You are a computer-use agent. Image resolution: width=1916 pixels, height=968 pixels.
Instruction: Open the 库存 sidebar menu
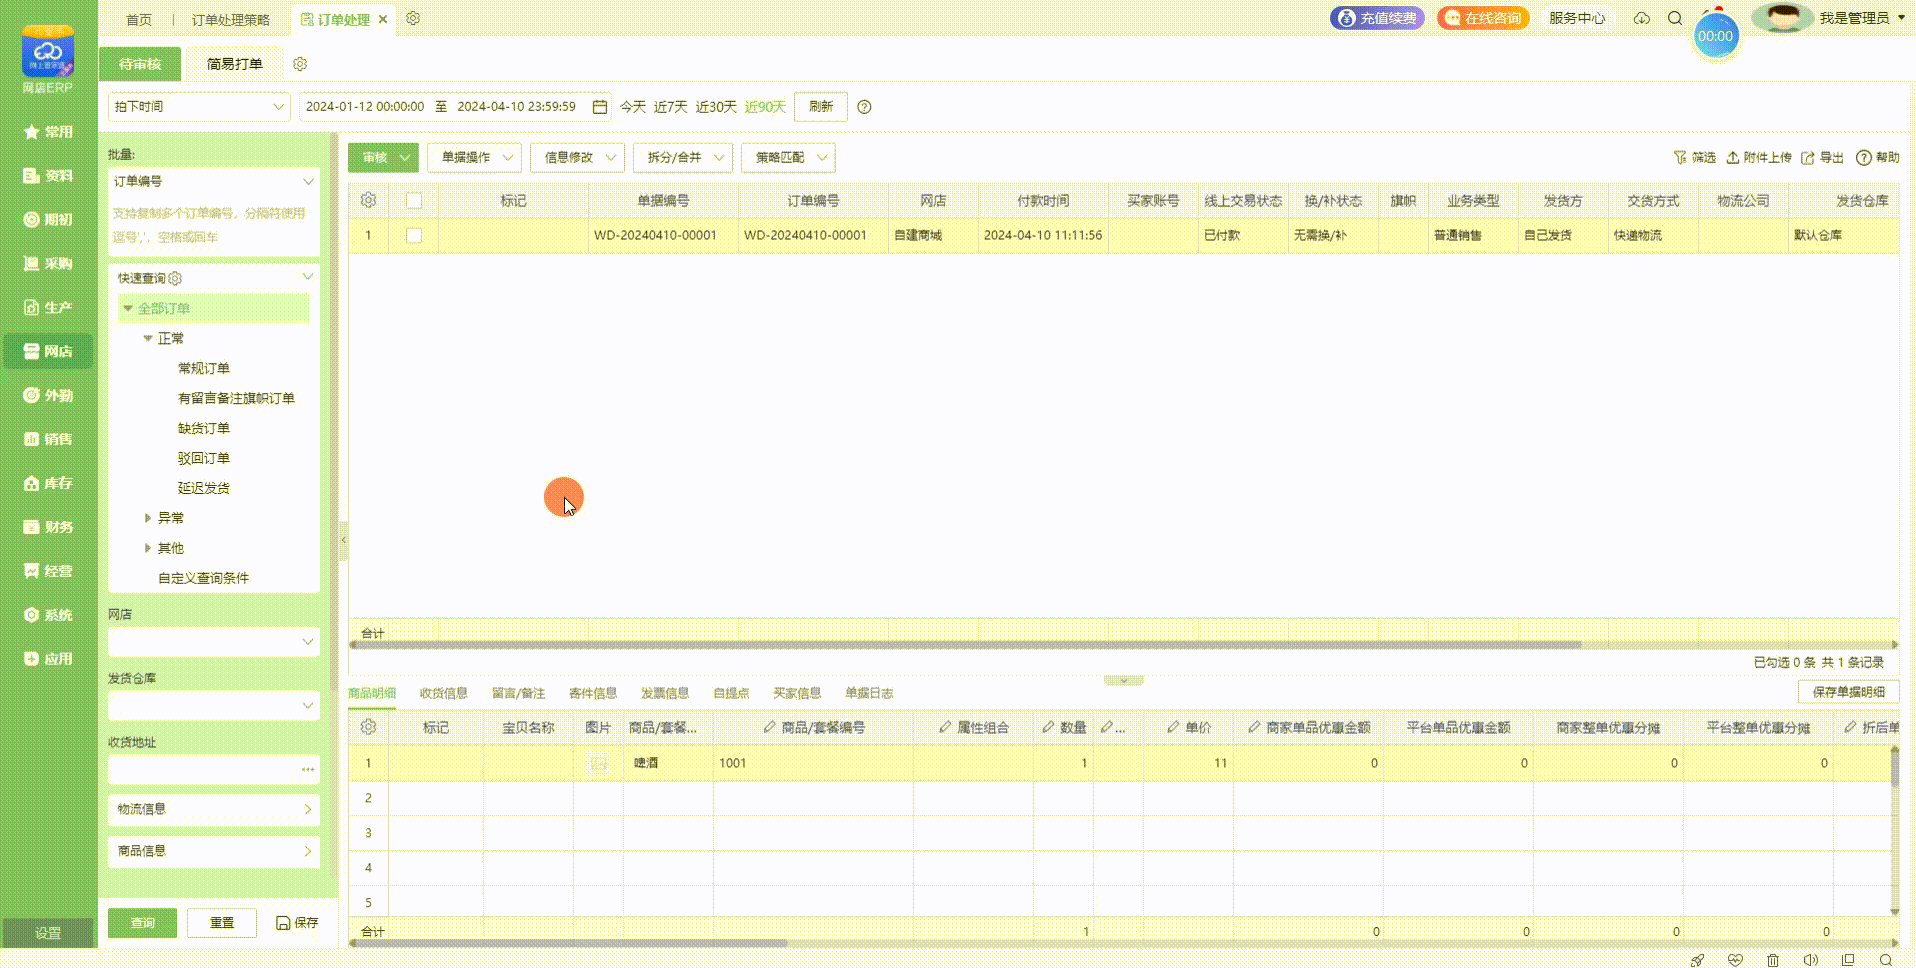(x=48, y=483)
